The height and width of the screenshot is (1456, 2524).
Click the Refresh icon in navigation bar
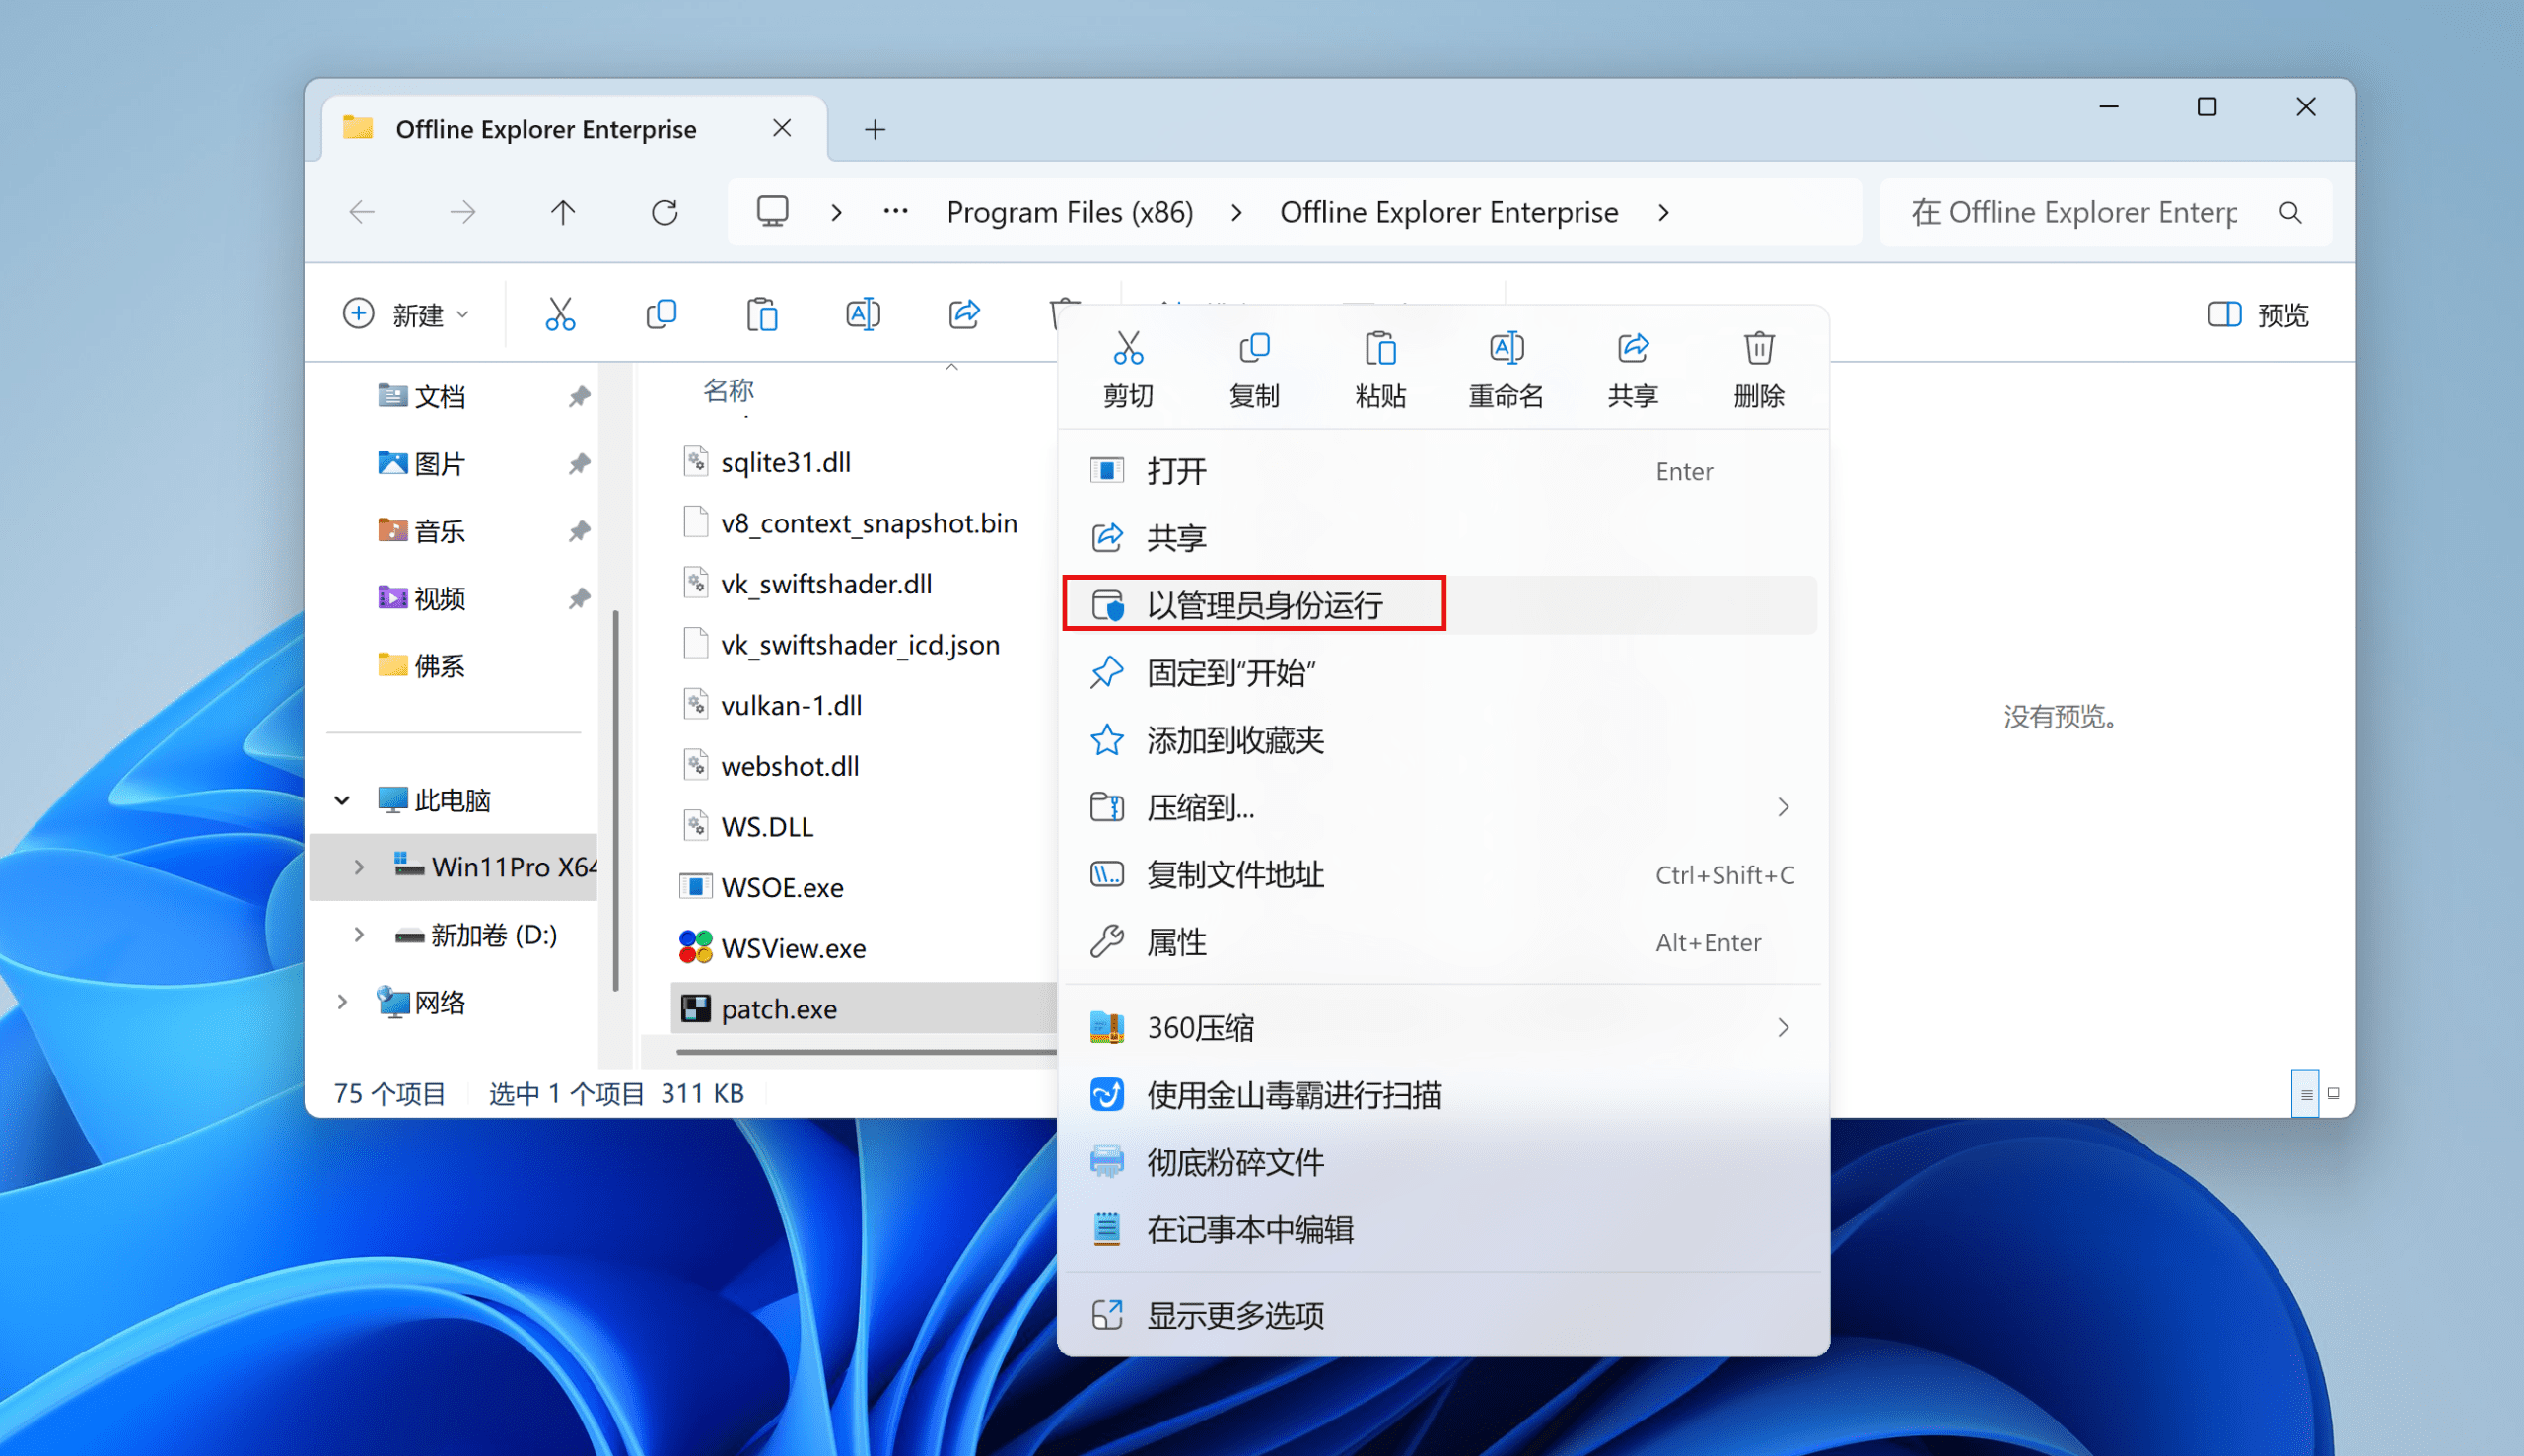[665, 212]
